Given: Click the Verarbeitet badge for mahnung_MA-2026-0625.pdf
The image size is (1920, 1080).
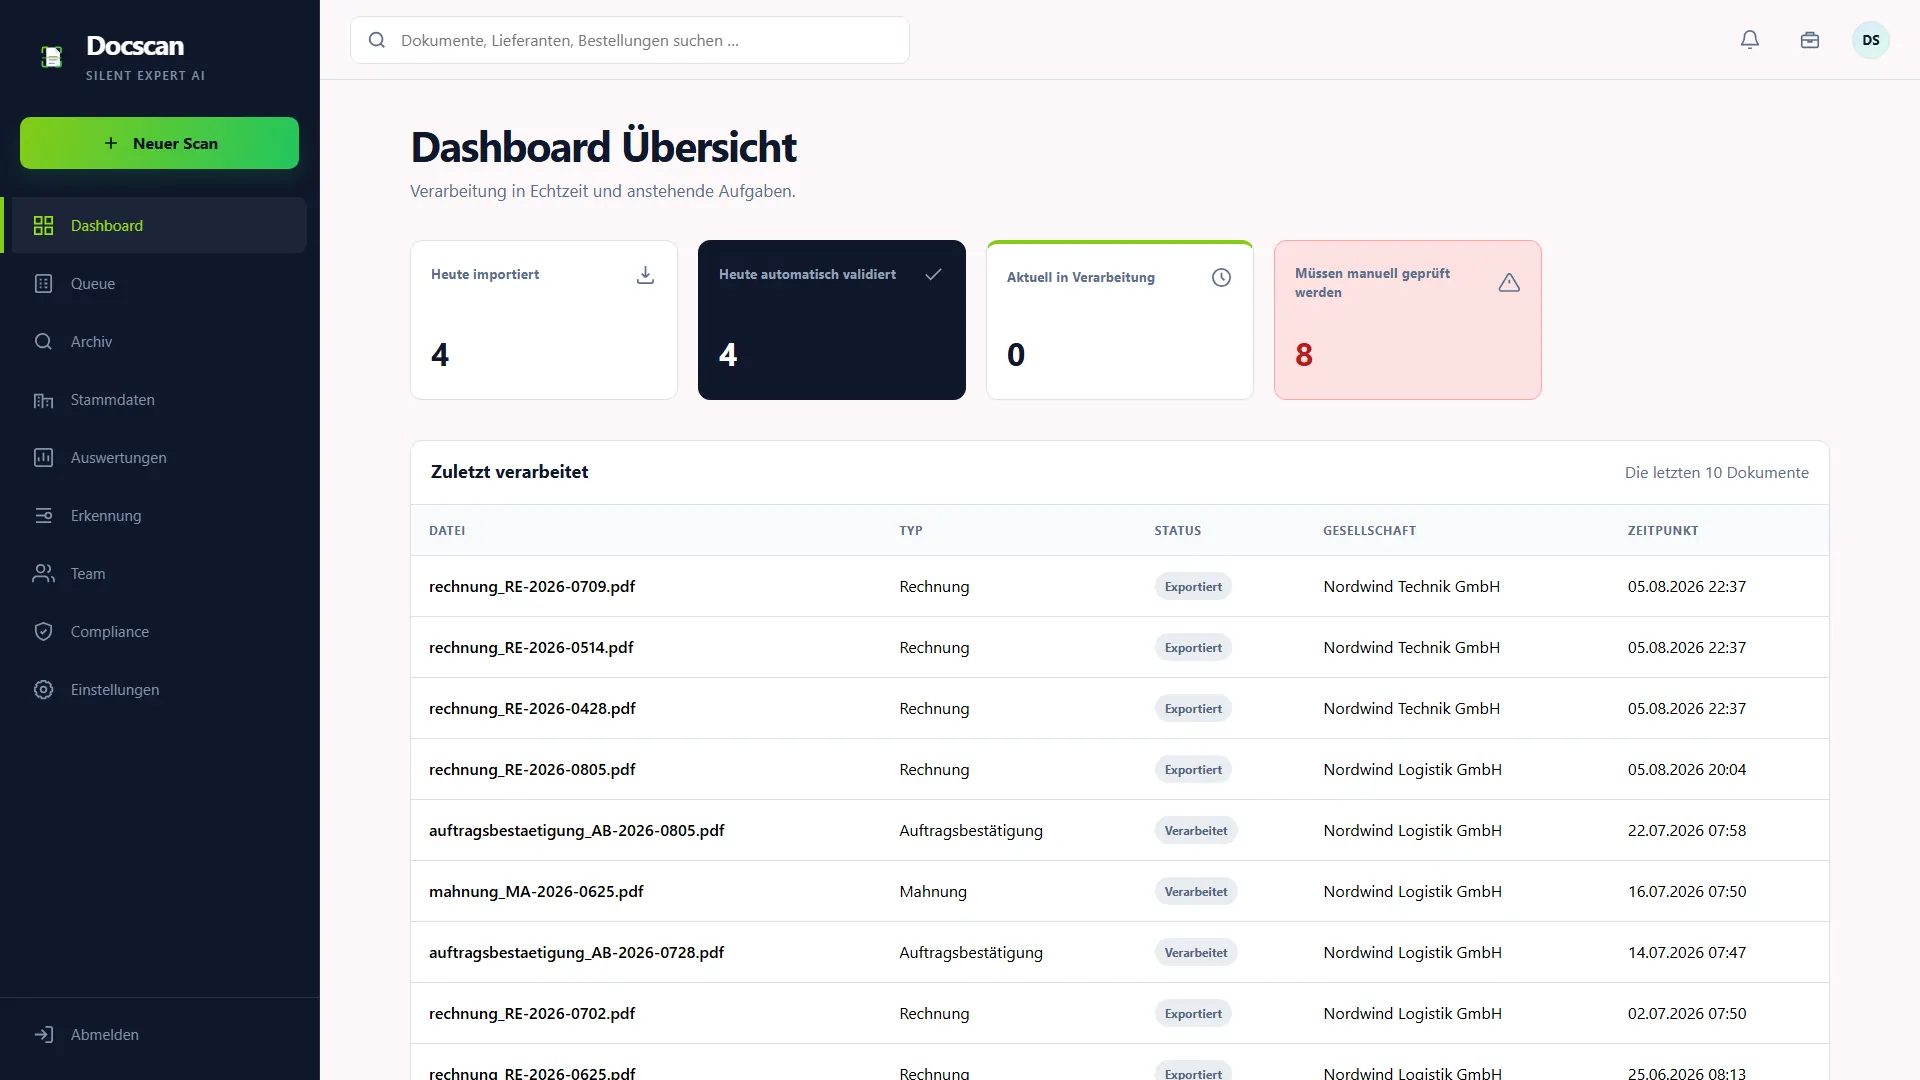Looking at the screenshot, I should click(1196, 892).
